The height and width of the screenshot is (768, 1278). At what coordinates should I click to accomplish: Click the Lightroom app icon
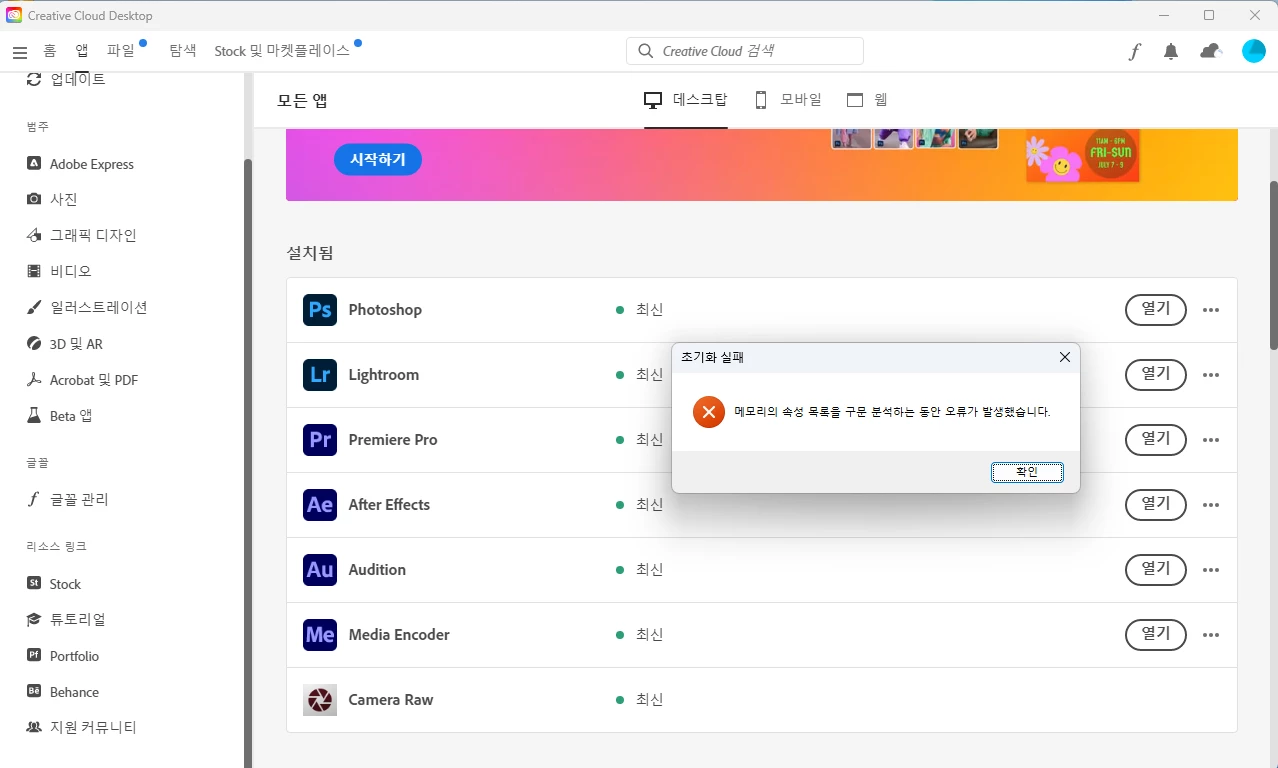pos(320,375)
